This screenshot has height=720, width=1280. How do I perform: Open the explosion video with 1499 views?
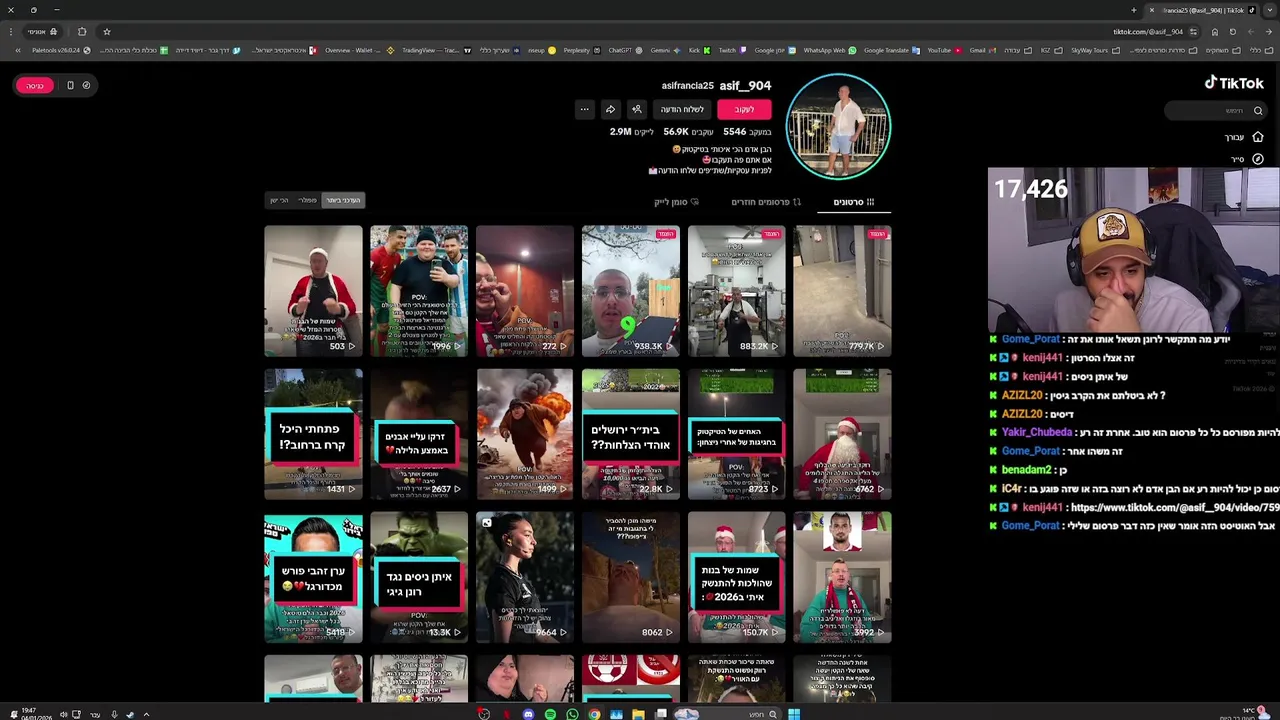click(x=525, y=434)
